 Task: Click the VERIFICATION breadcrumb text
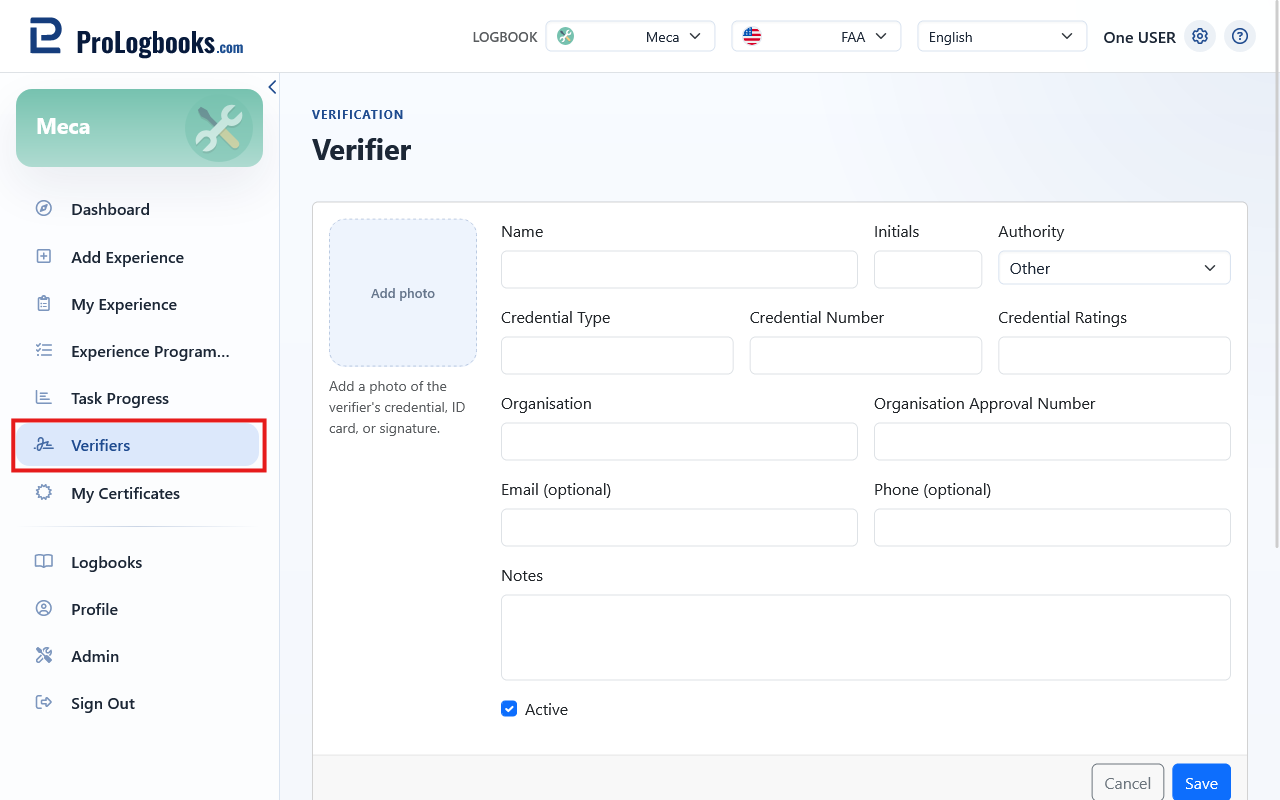pos(358,114)
